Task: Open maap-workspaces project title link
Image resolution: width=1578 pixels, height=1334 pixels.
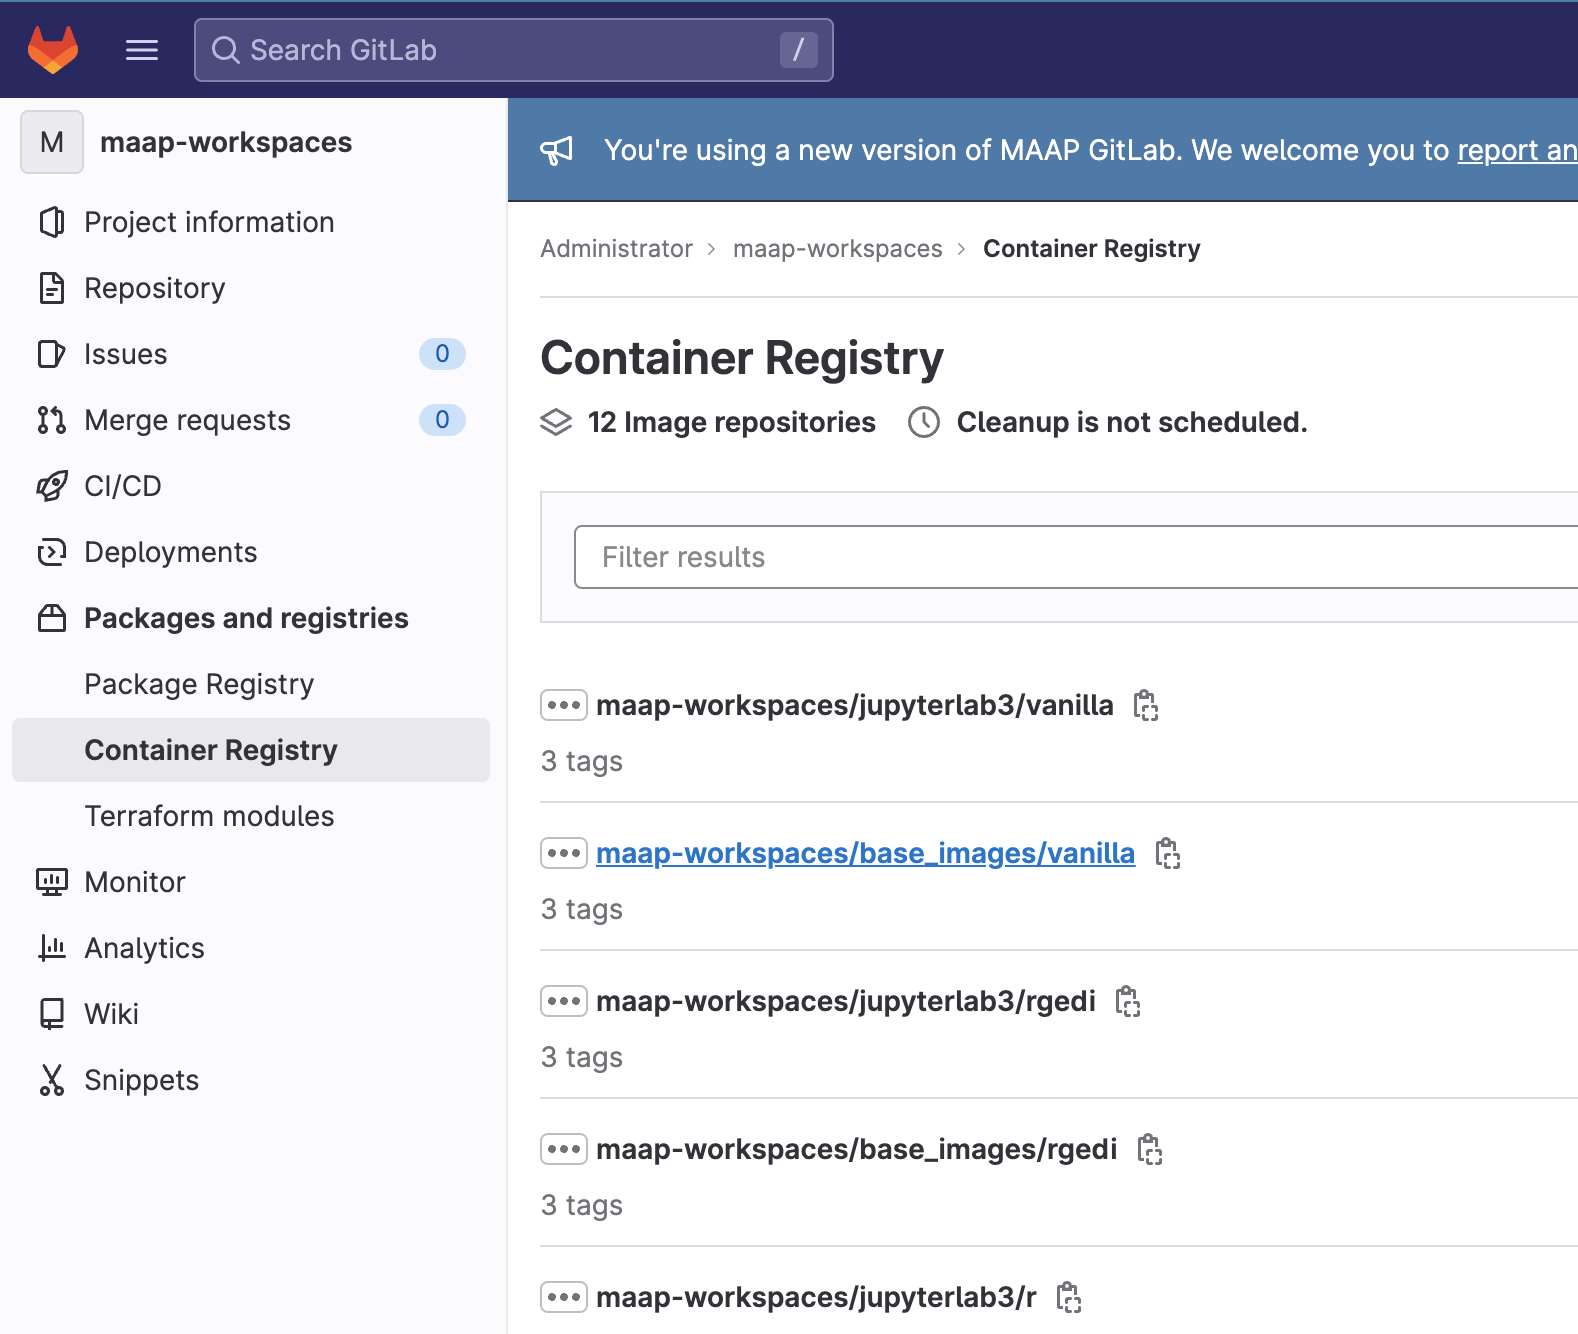Action: [x=226, y=142]
